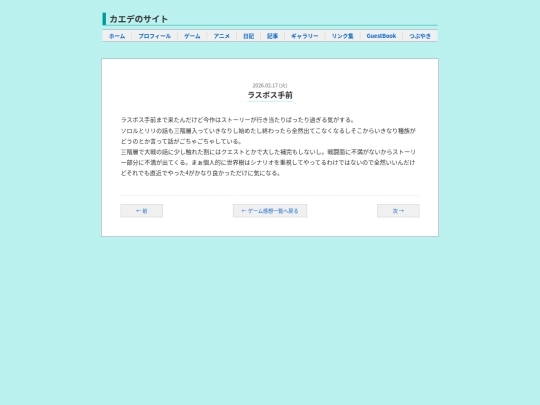The width and height of the screenshot is (540, 405).
Task: Open the 日記 page
Action: [249, 36]
